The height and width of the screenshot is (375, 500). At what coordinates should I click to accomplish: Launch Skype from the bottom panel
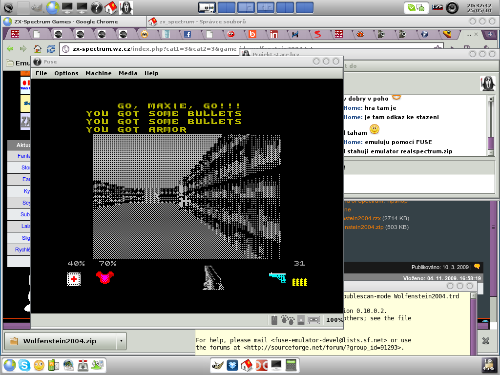click(24, 365)
